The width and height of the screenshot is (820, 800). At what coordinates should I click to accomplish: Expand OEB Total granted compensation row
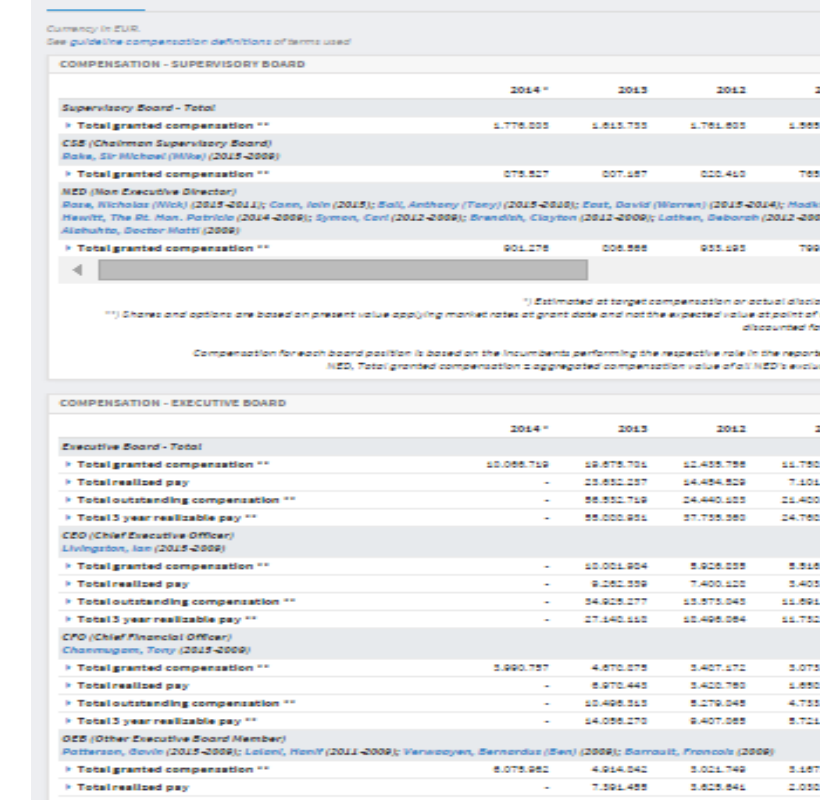[x=67, y=769]
